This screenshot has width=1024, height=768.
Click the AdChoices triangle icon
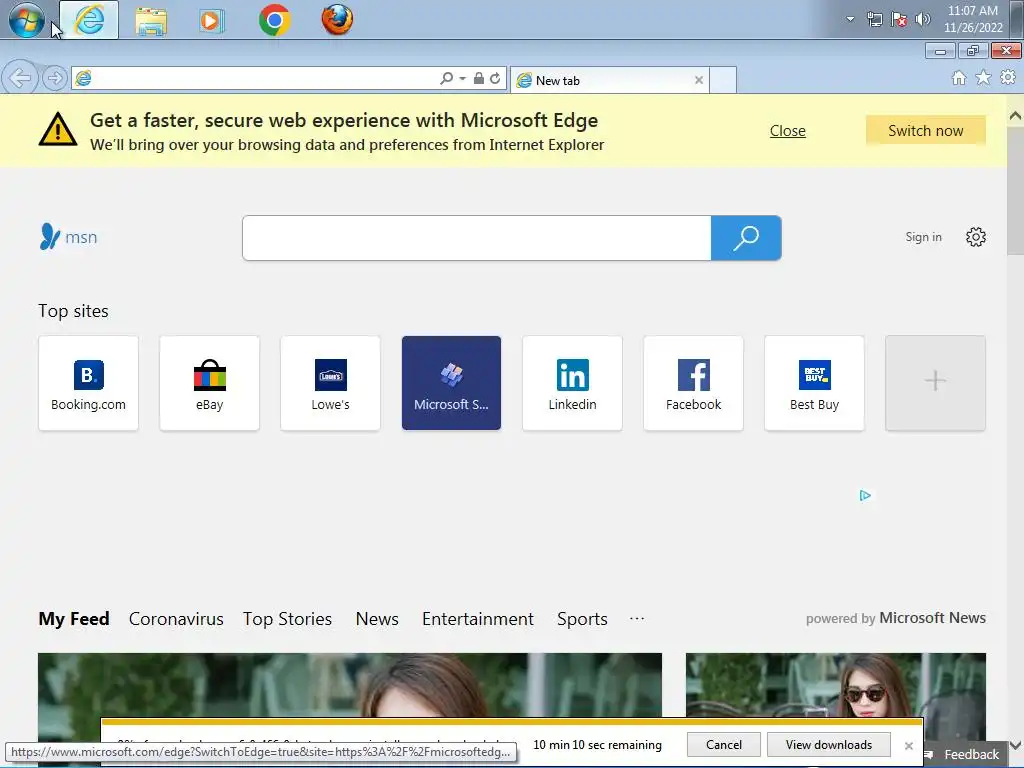865,496
